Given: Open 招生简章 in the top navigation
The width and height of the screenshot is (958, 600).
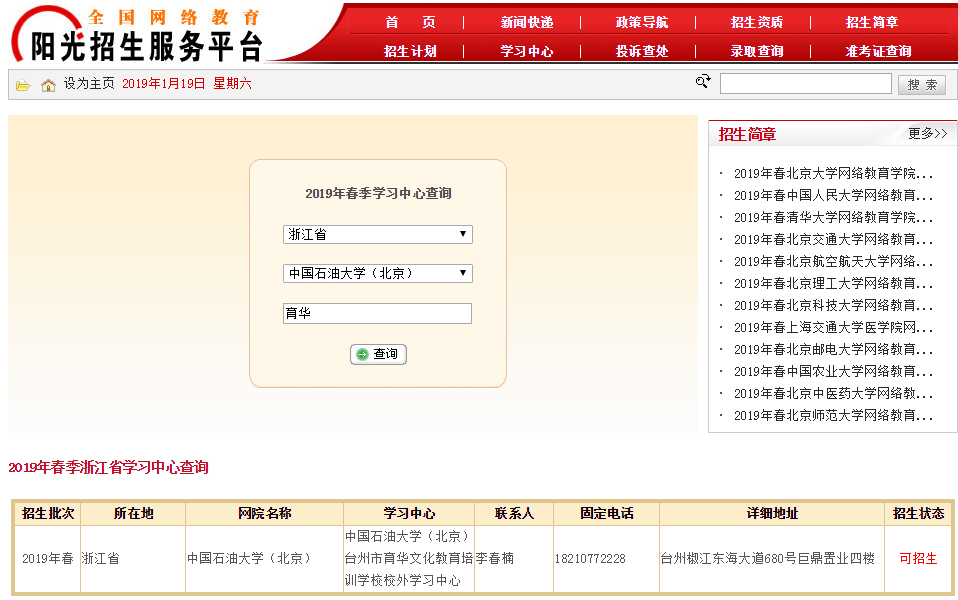Looking at the screenshot, I should point(872,23).
